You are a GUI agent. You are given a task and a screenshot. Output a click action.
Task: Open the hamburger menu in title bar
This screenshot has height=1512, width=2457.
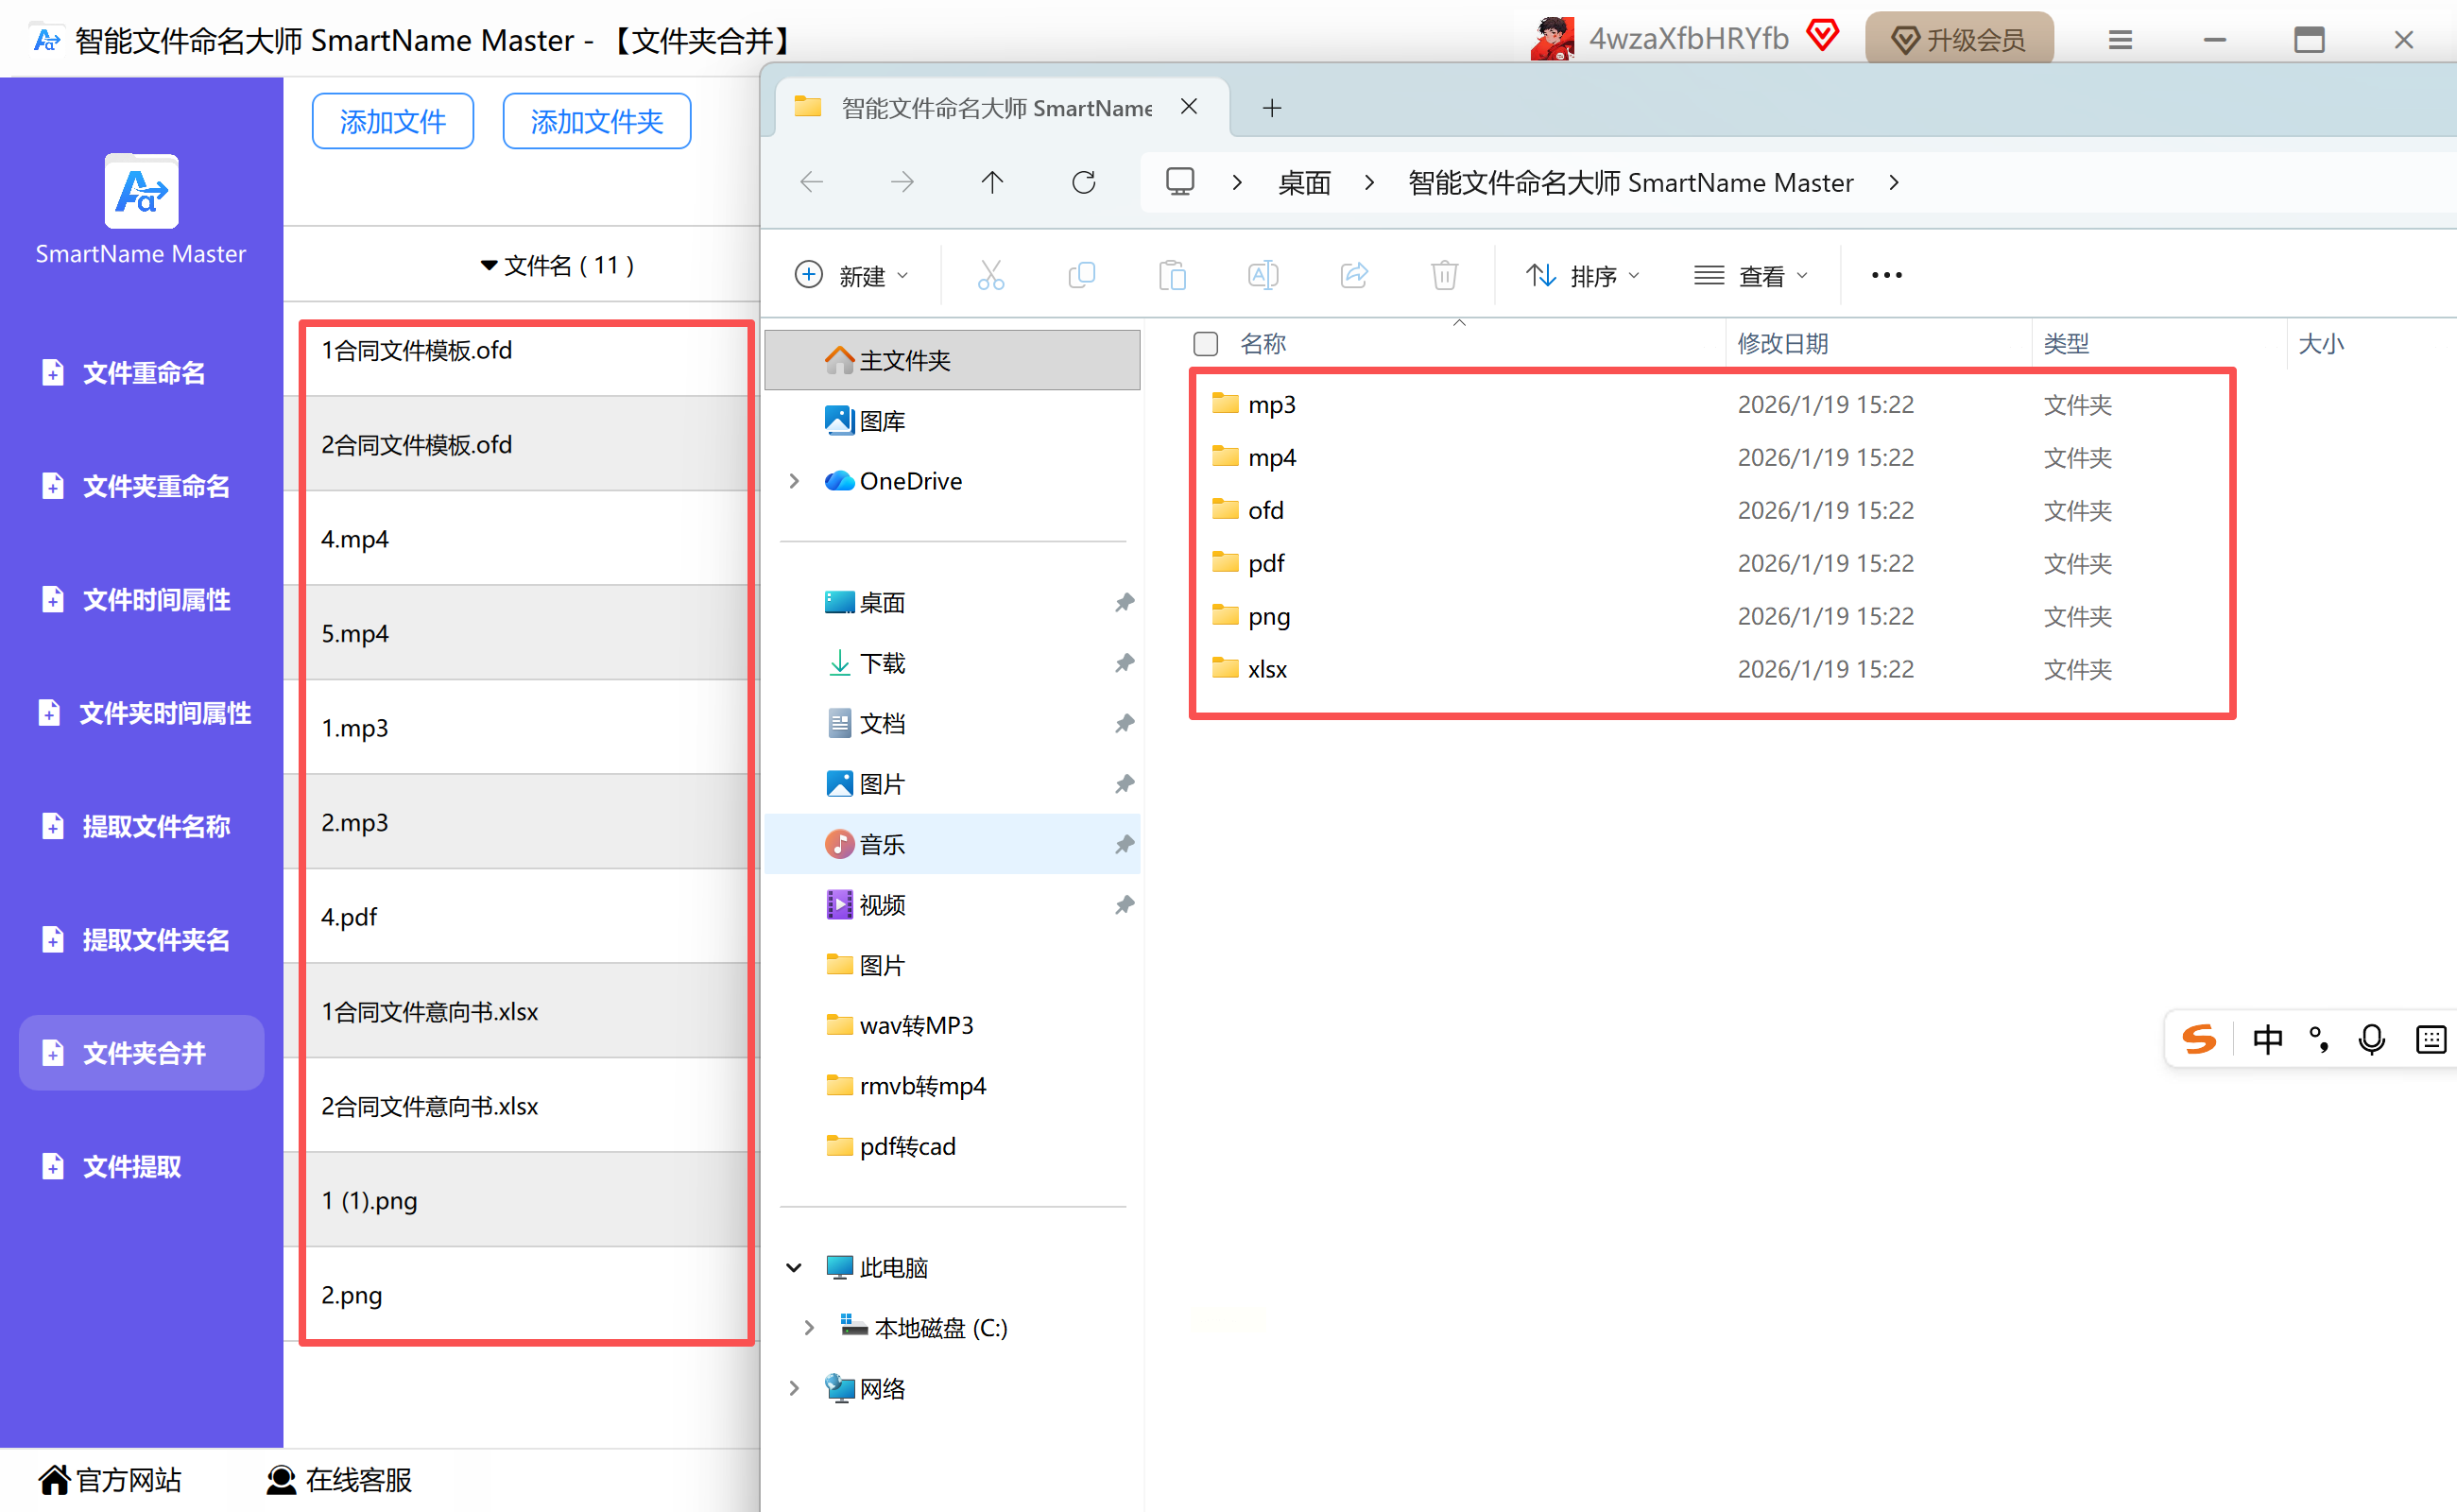click(x=2120, y=40)
